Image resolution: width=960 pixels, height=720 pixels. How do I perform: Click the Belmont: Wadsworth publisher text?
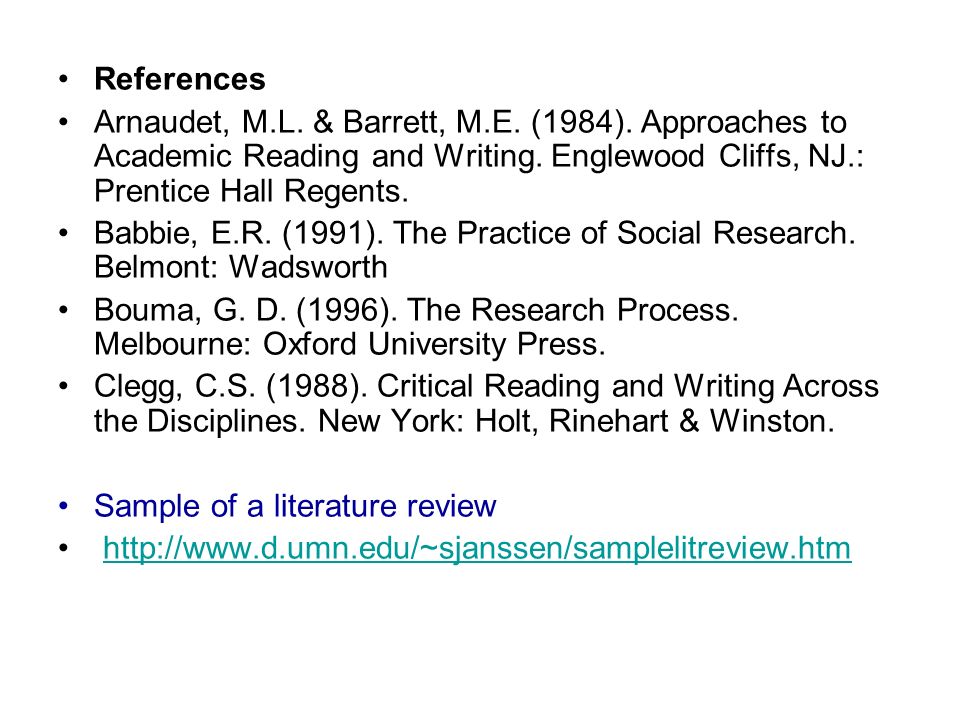[241, 268]
